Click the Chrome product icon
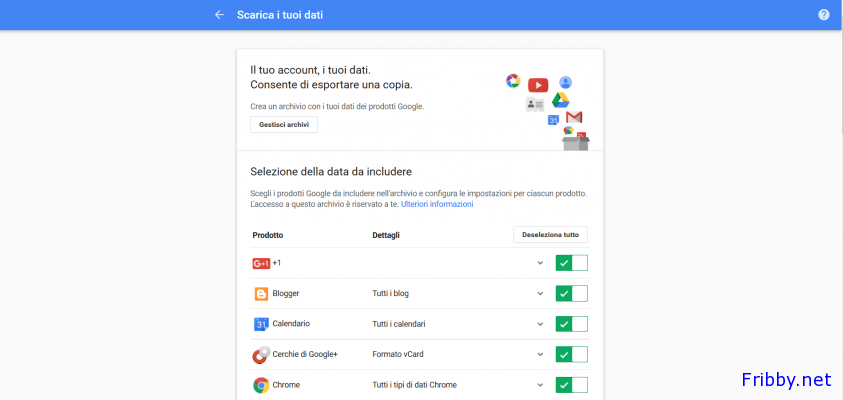Viewport: 843px width, 400px height. pyautogui.click(x=261, y=385)
